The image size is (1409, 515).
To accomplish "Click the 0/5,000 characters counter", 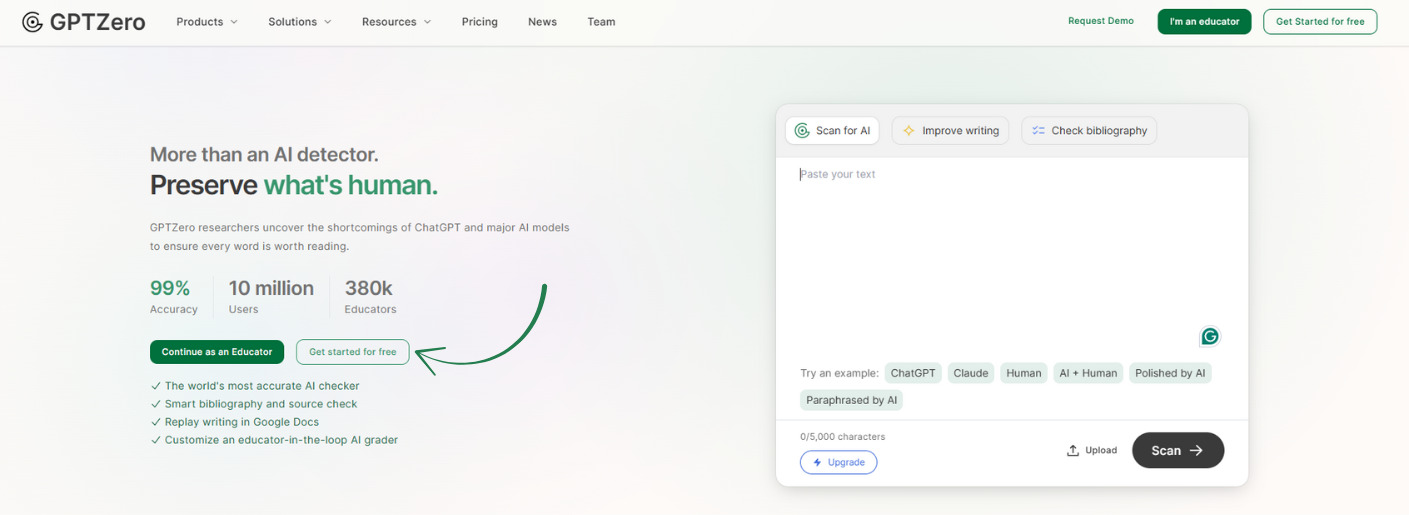I will (842, 437).
